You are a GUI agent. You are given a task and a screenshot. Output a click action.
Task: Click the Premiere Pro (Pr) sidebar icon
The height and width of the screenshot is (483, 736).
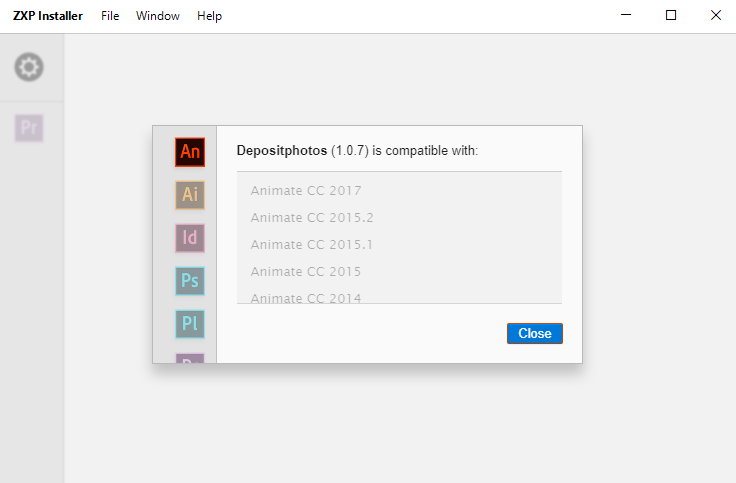29,128
